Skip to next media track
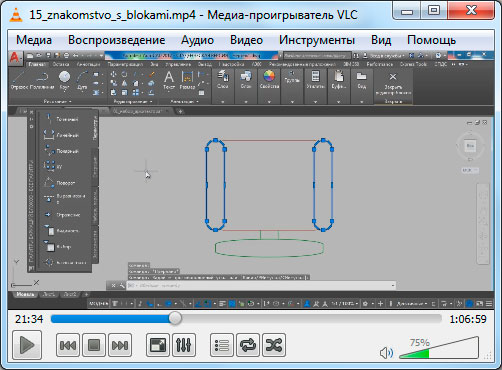This screenshot has height=370, width=502. [x=120, y=345]
